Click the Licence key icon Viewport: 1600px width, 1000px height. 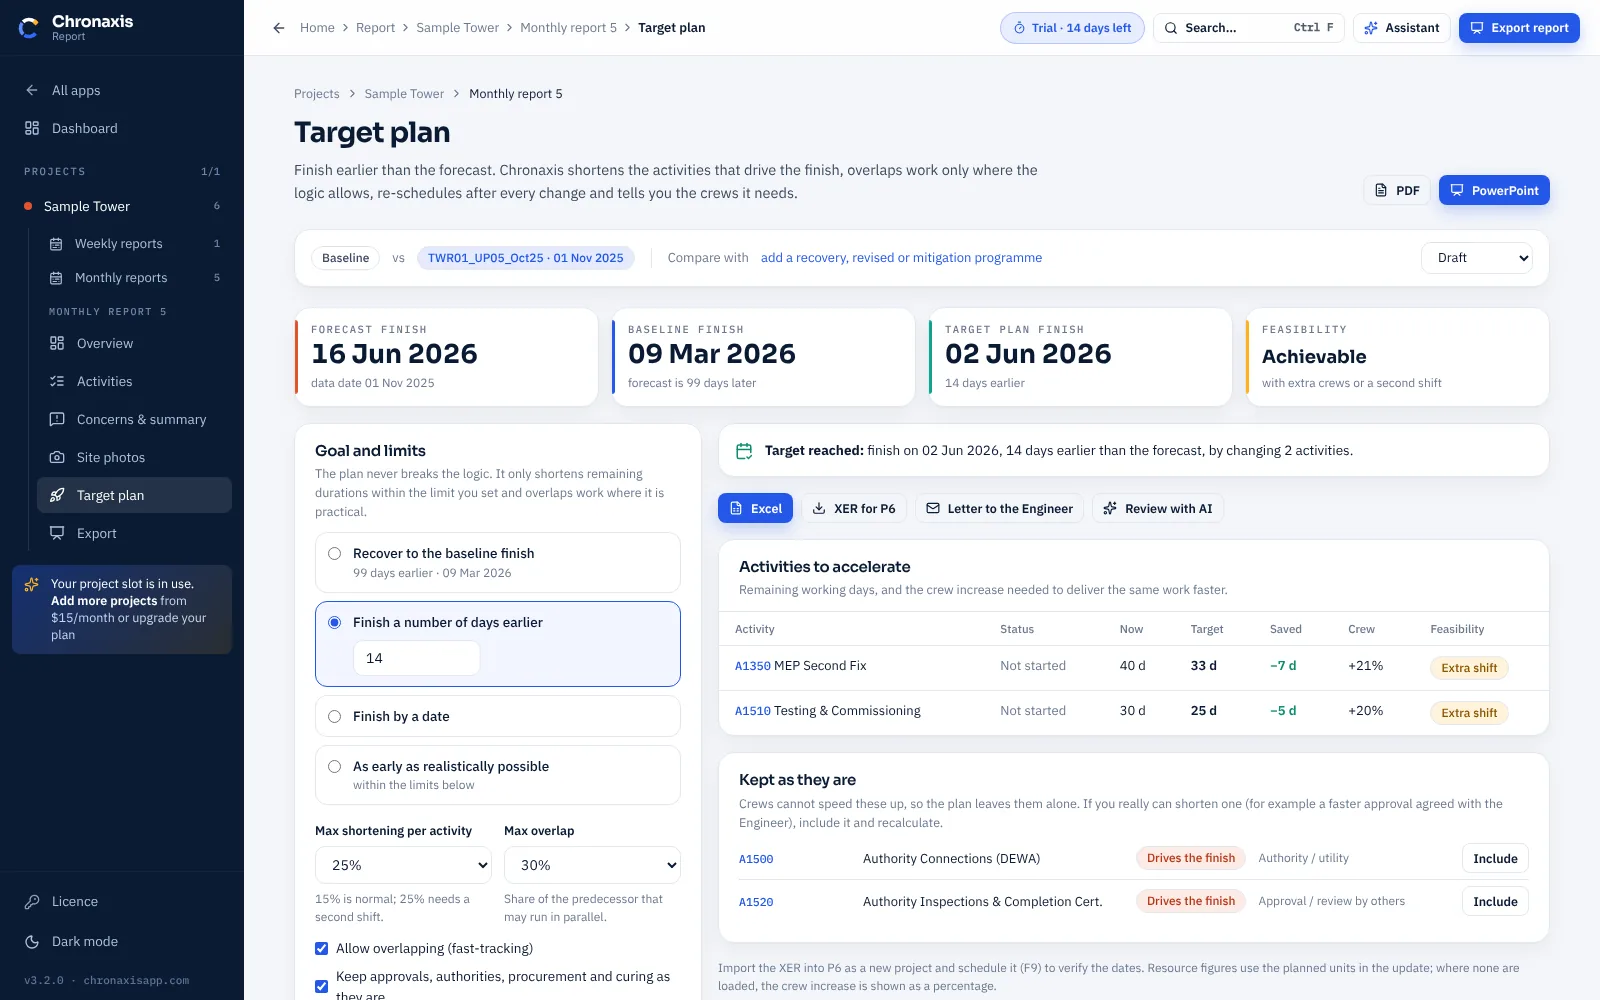32,901
